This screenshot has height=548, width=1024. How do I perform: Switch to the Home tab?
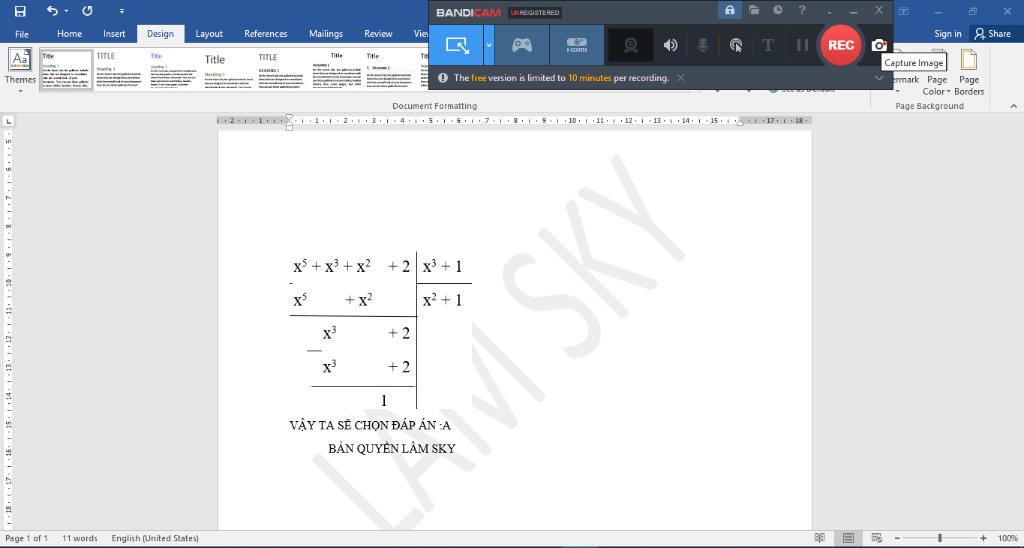[x=69, y=34]
